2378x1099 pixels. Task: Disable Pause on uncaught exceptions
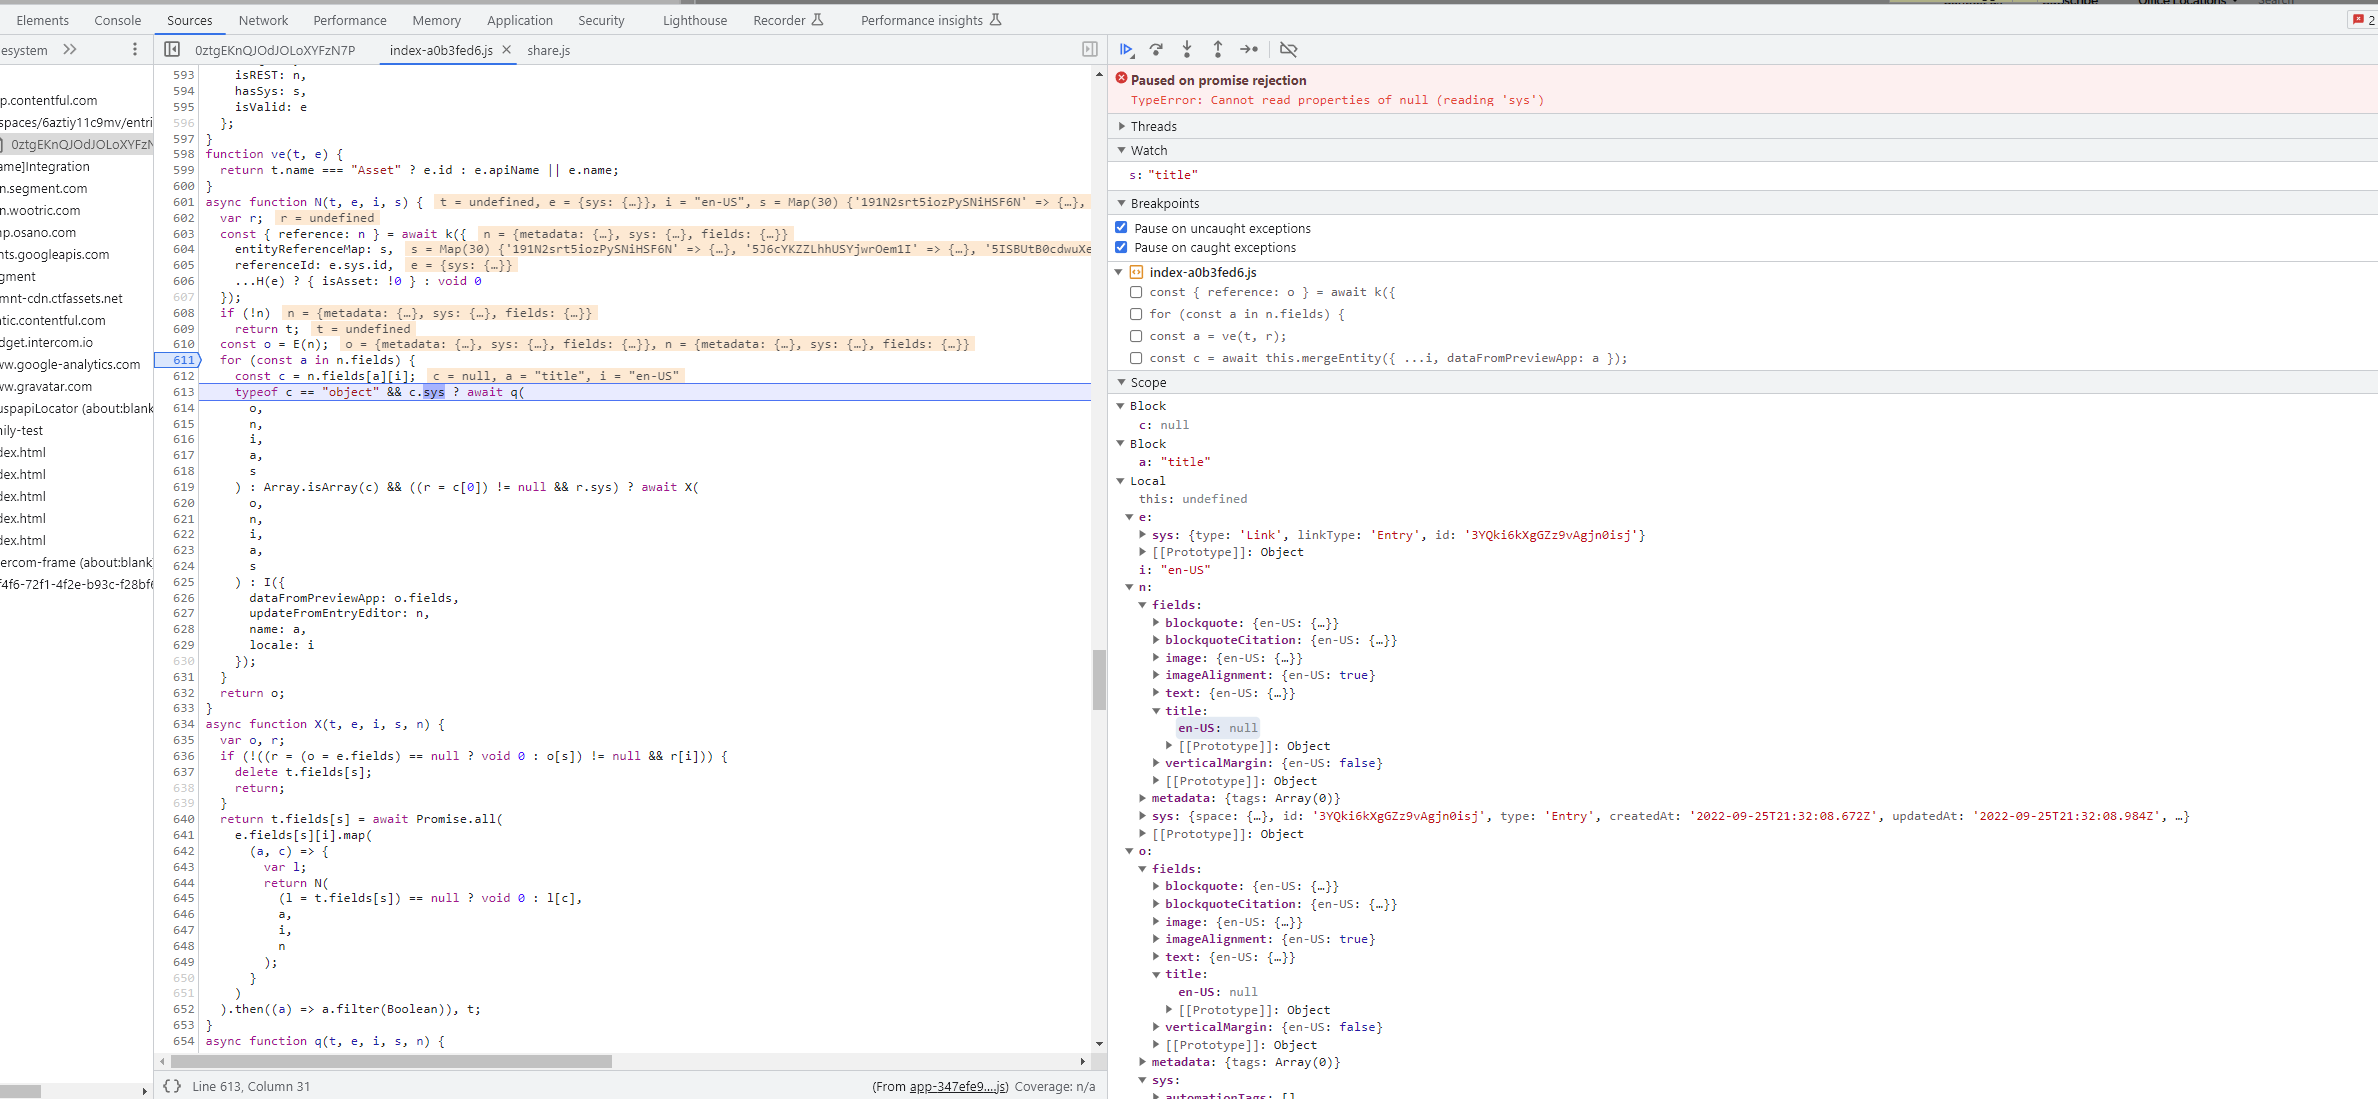click(1121, 226)
